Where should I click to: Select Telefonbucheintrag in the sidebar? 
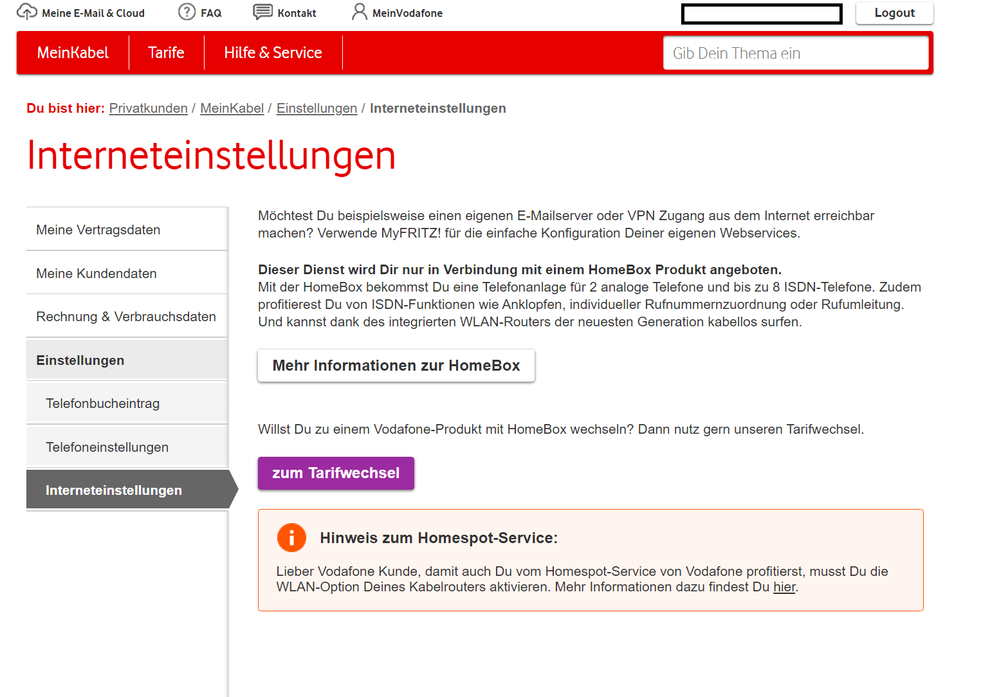(103, 404)
